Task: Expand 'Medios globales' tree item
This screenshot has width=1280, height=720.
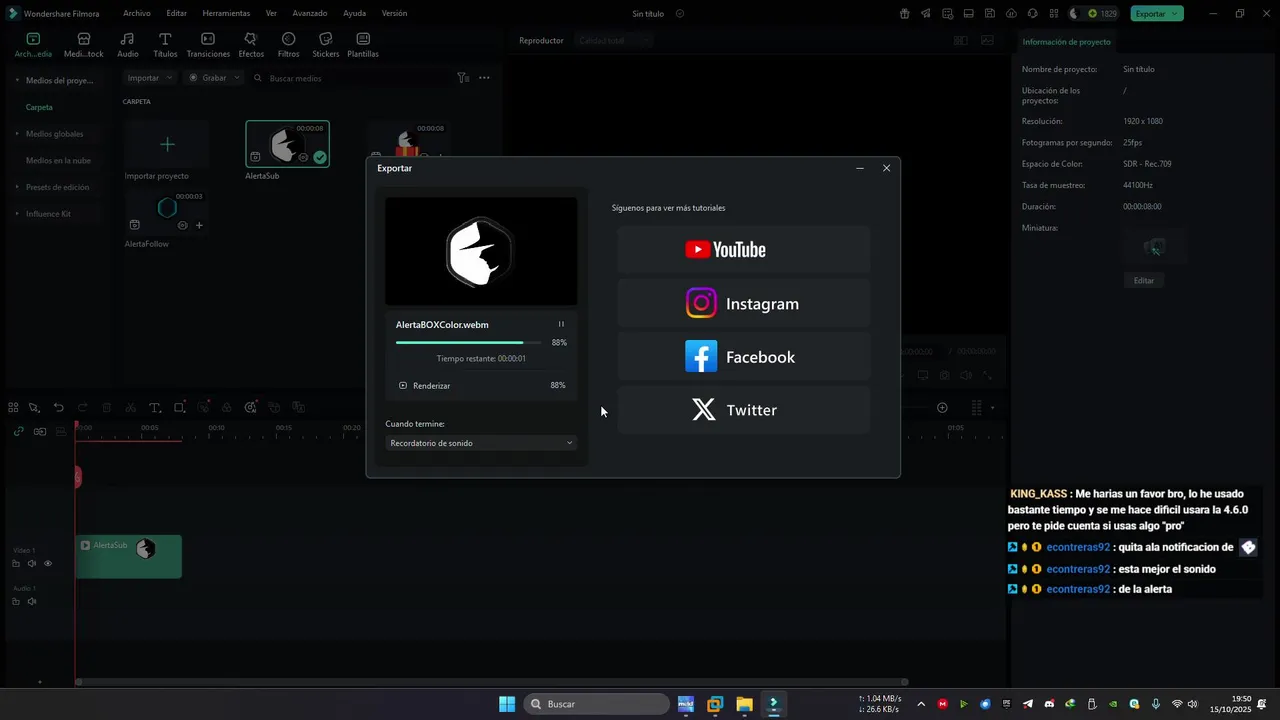Action: pos(17,134)
